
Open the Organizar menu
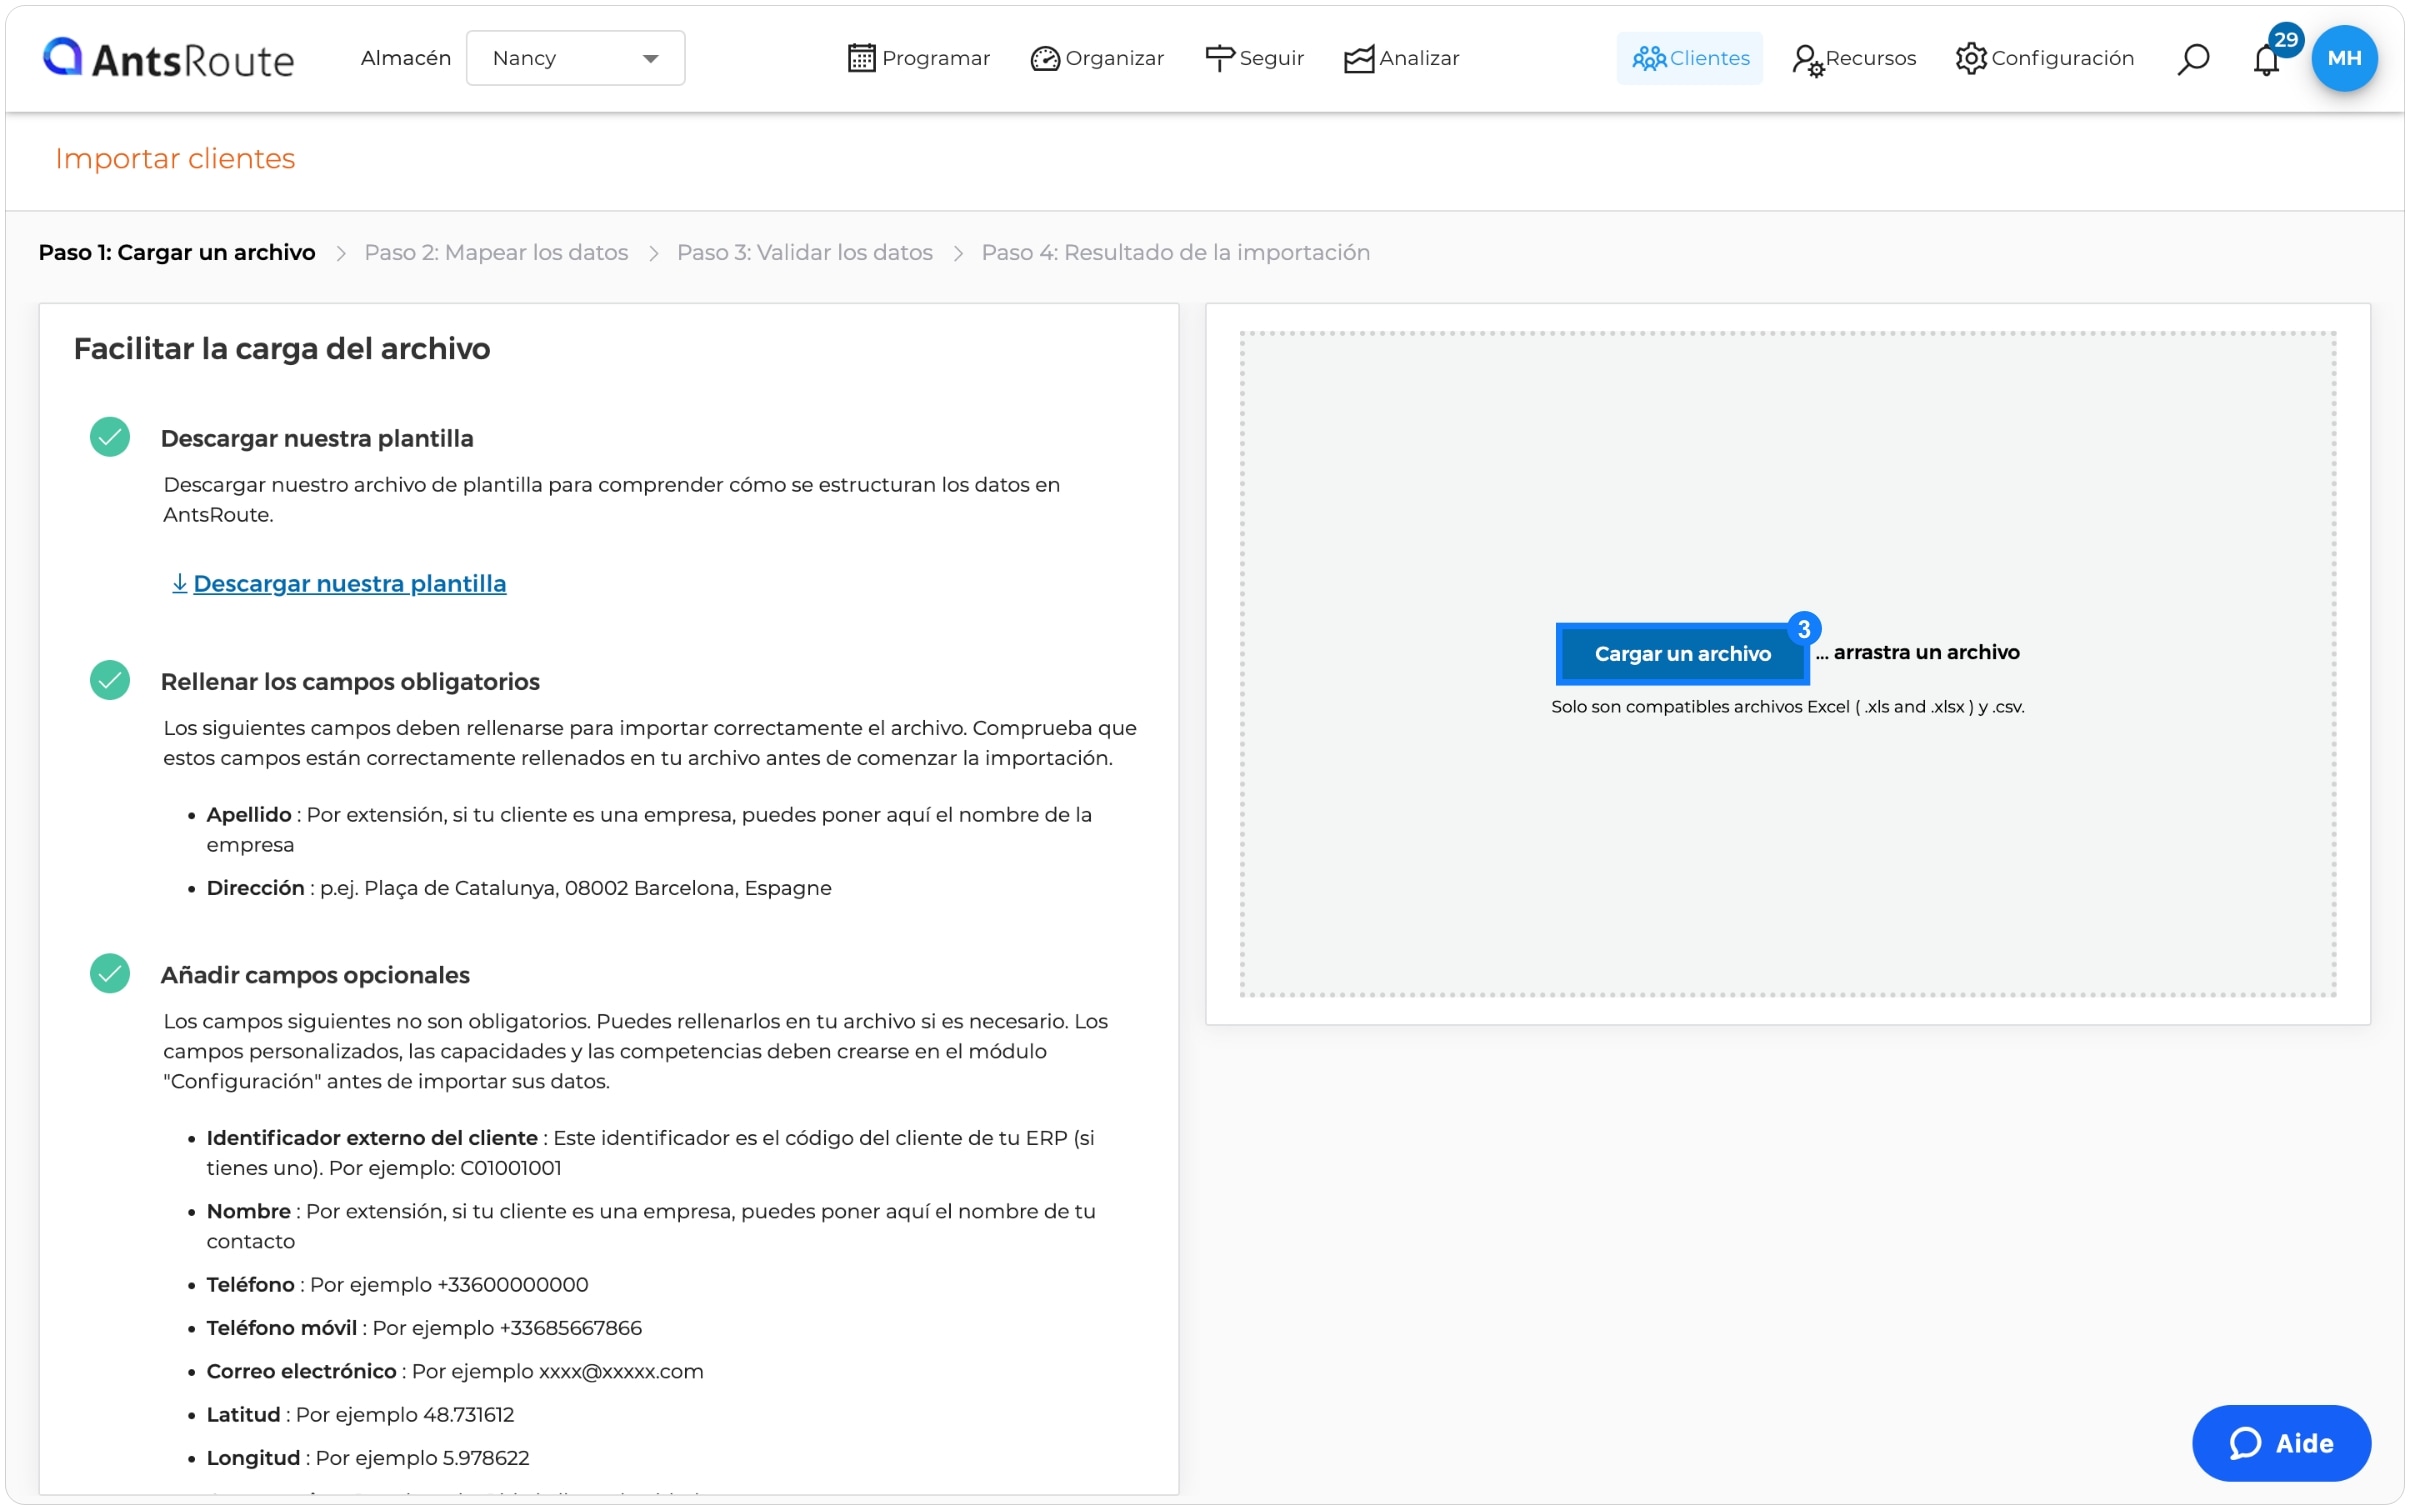(x=1097, y=58)
